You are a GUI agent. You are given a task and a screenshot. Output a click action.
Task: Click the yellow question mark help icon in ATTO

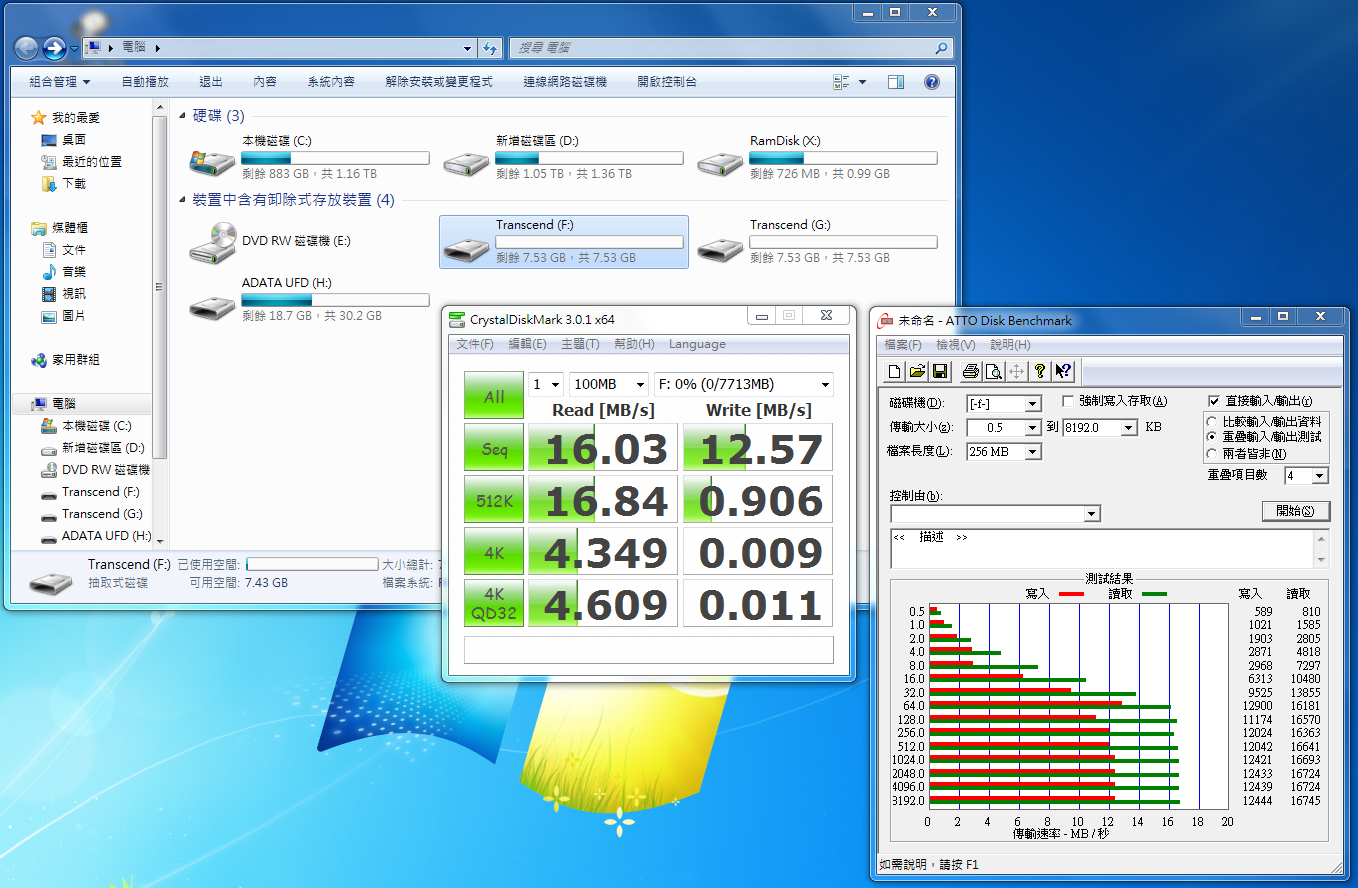point(1040,371)
